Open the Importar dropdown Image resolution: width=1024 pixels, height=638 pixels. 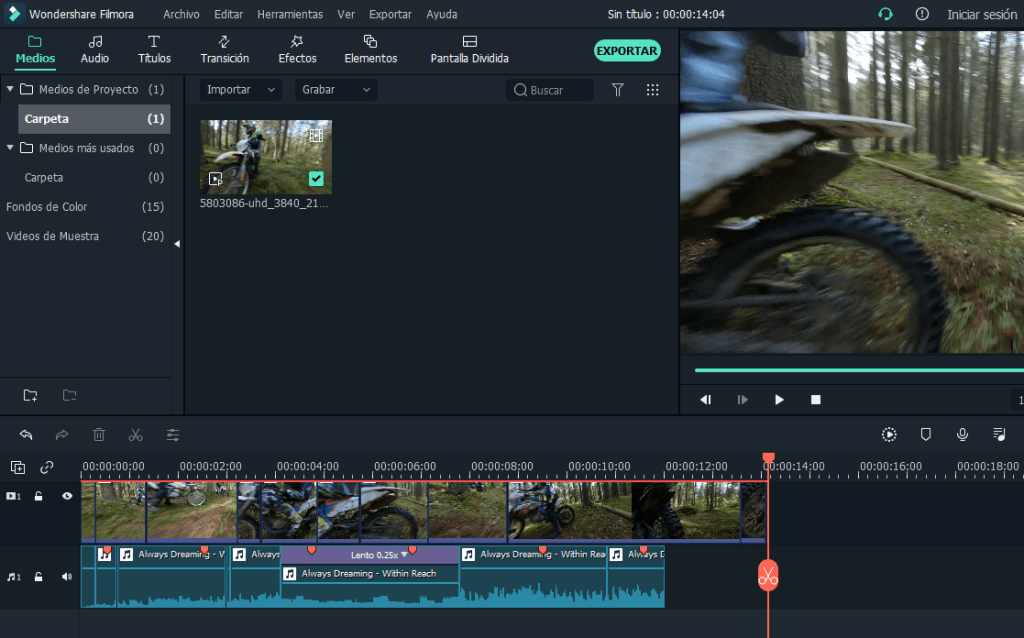pyautogui.click(x=240, y=90)
